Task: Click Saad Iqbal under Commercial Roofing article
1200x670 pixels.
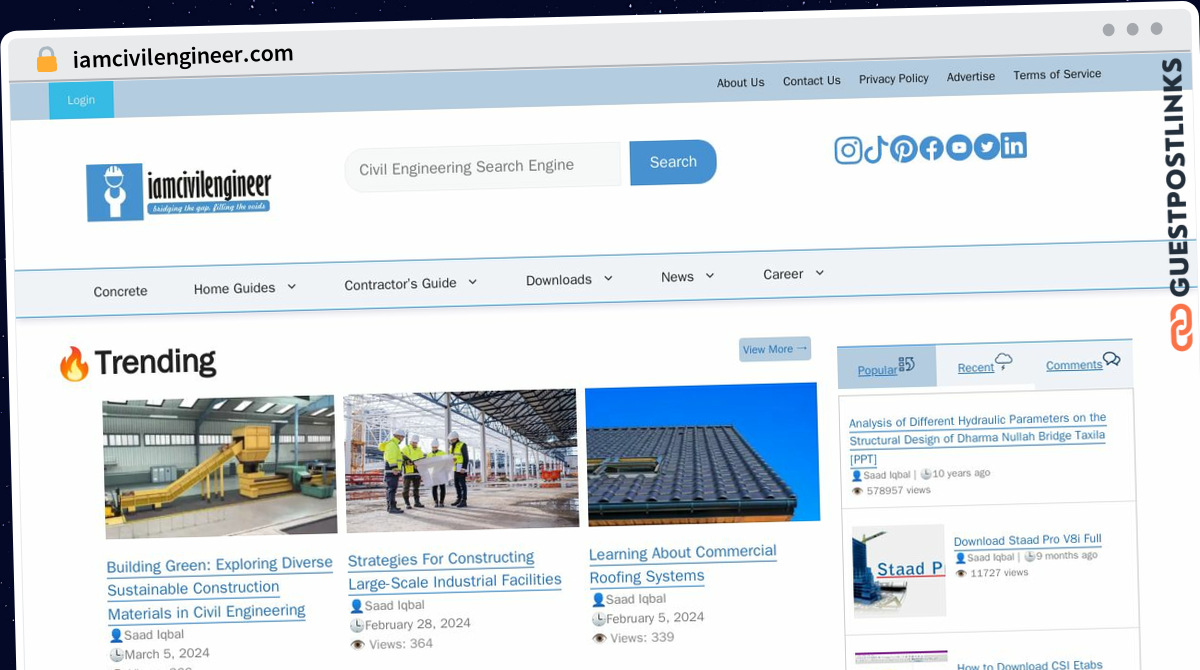Action: [x=635, y=599]
